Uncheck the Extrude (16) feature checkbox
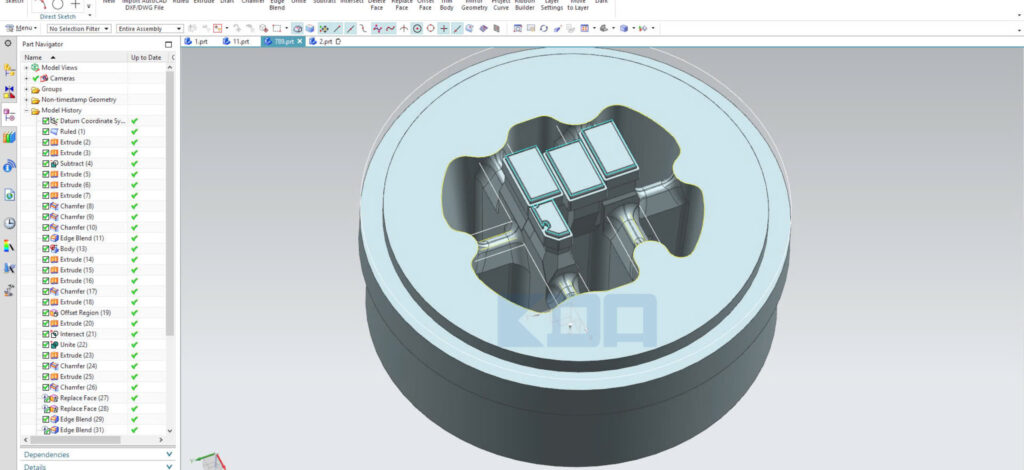 point(46,281)
